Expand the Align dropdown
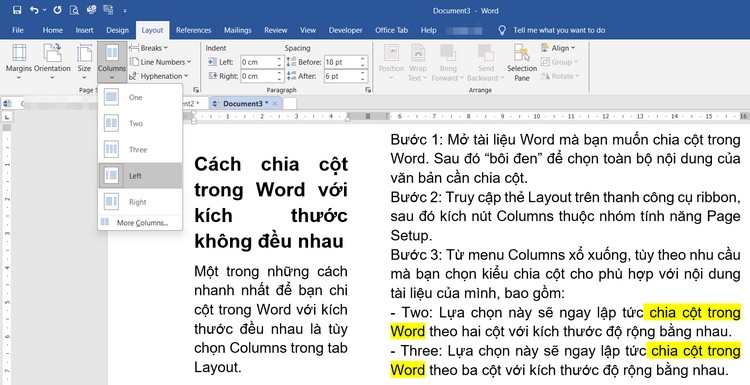The image size is (750, 385). 558,48
